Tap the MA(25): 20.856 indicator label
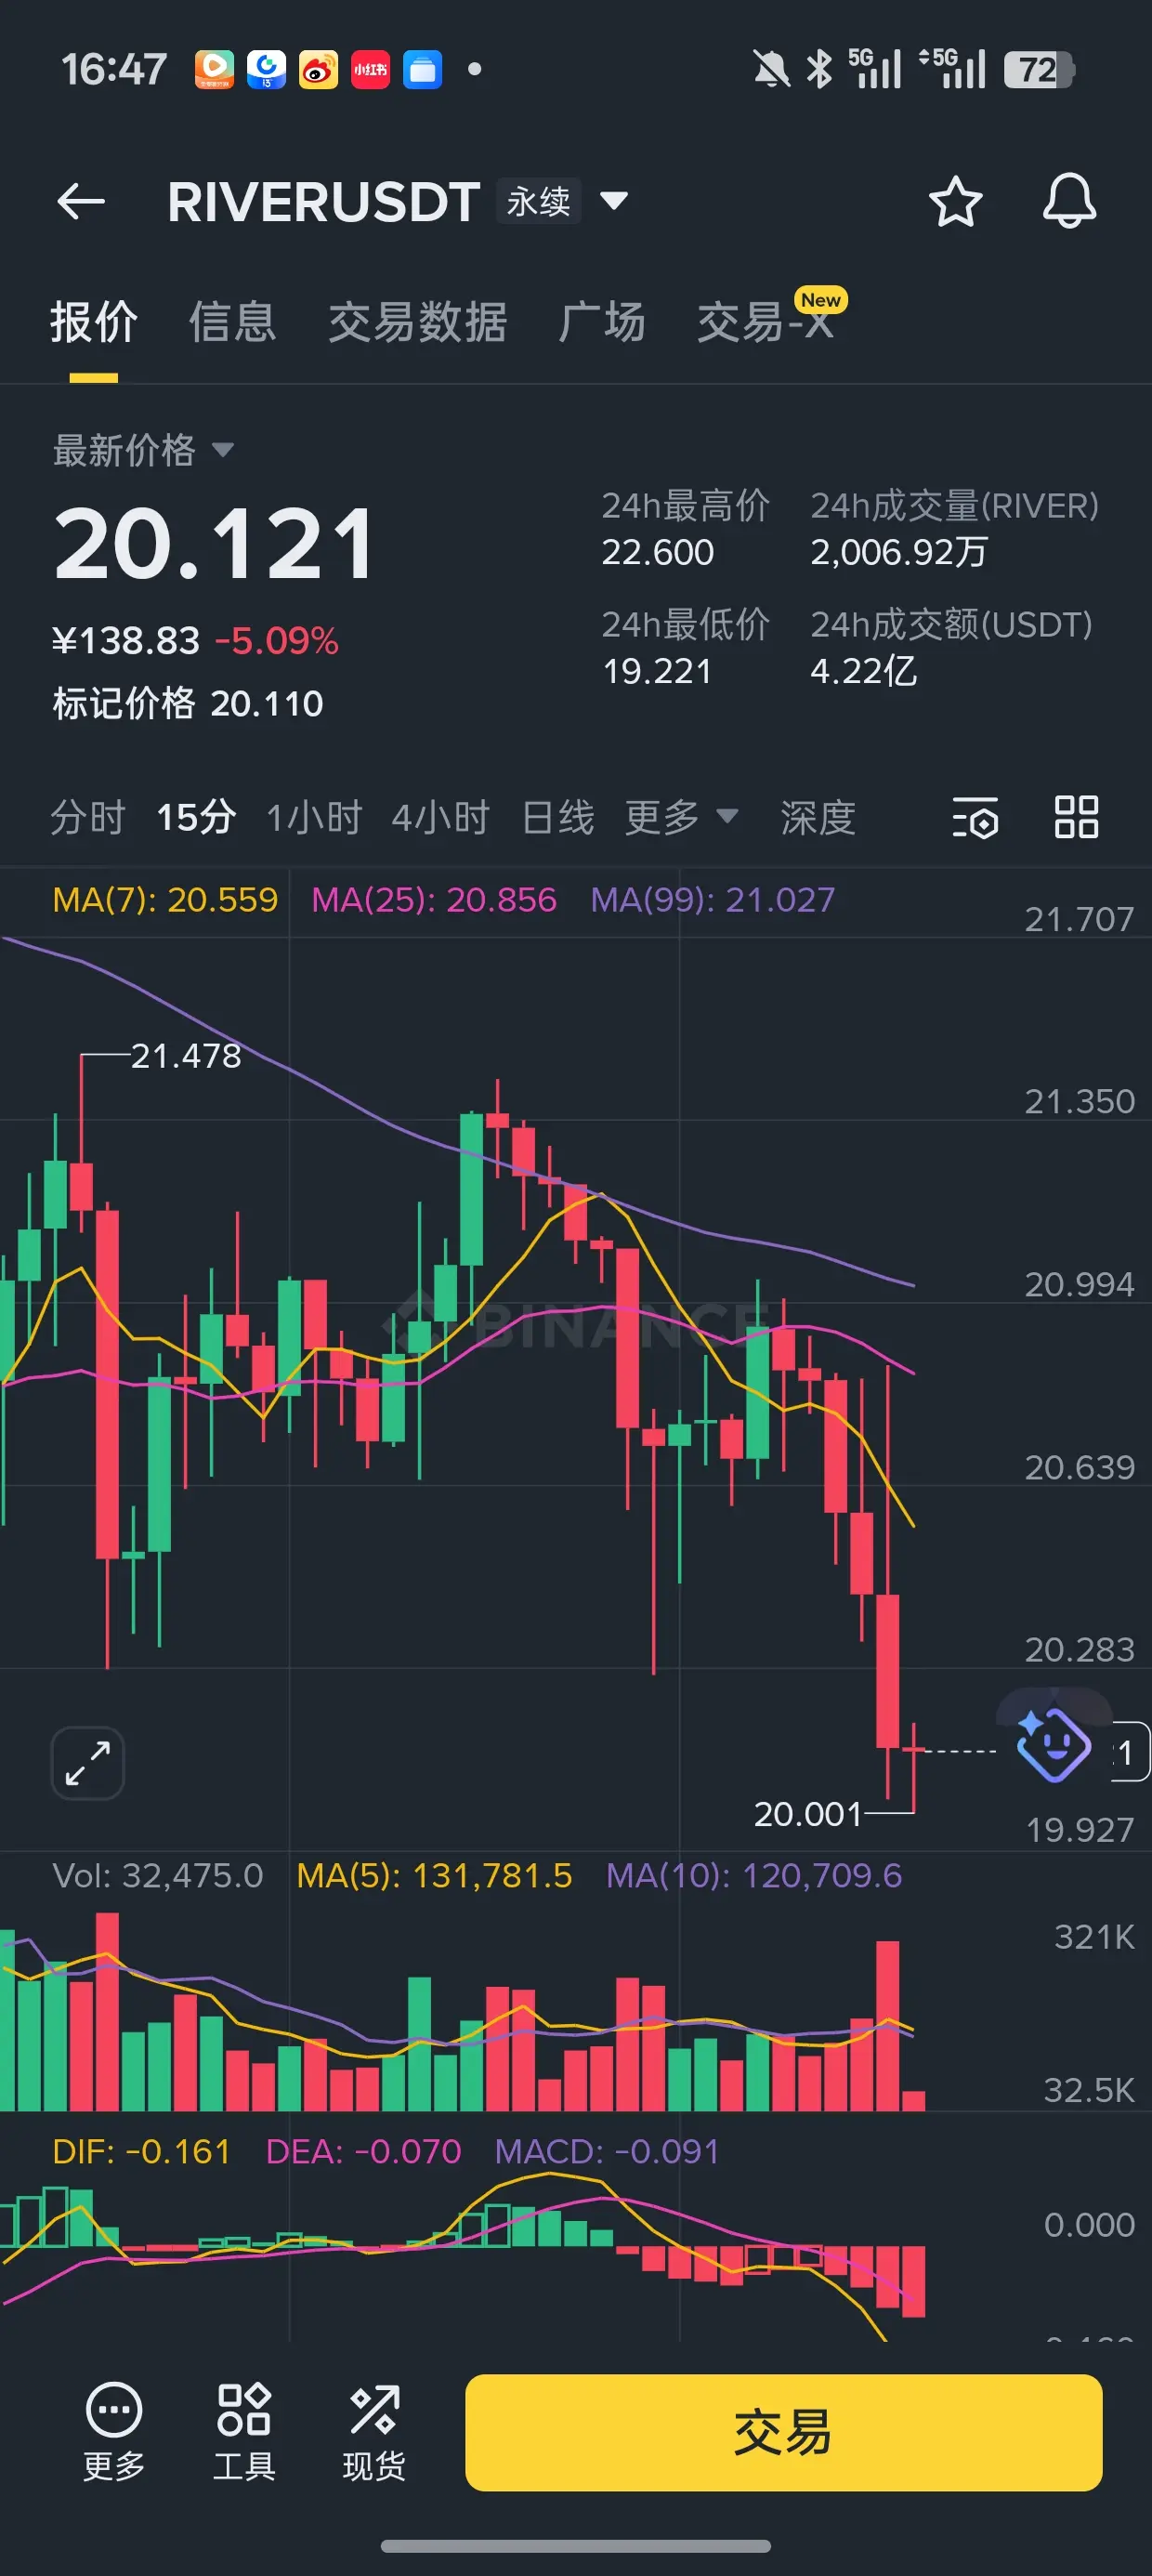This screenshot has width=1152, height=2576. tap(434, 900)
